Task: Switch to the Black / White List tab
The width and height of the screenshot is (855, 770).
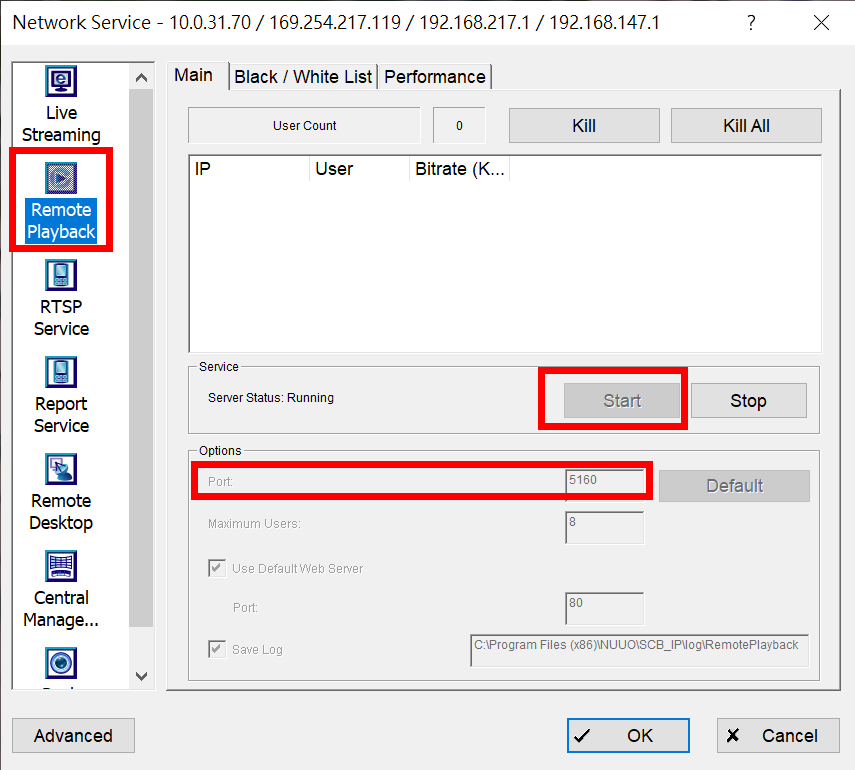Action: coord(303,76)
